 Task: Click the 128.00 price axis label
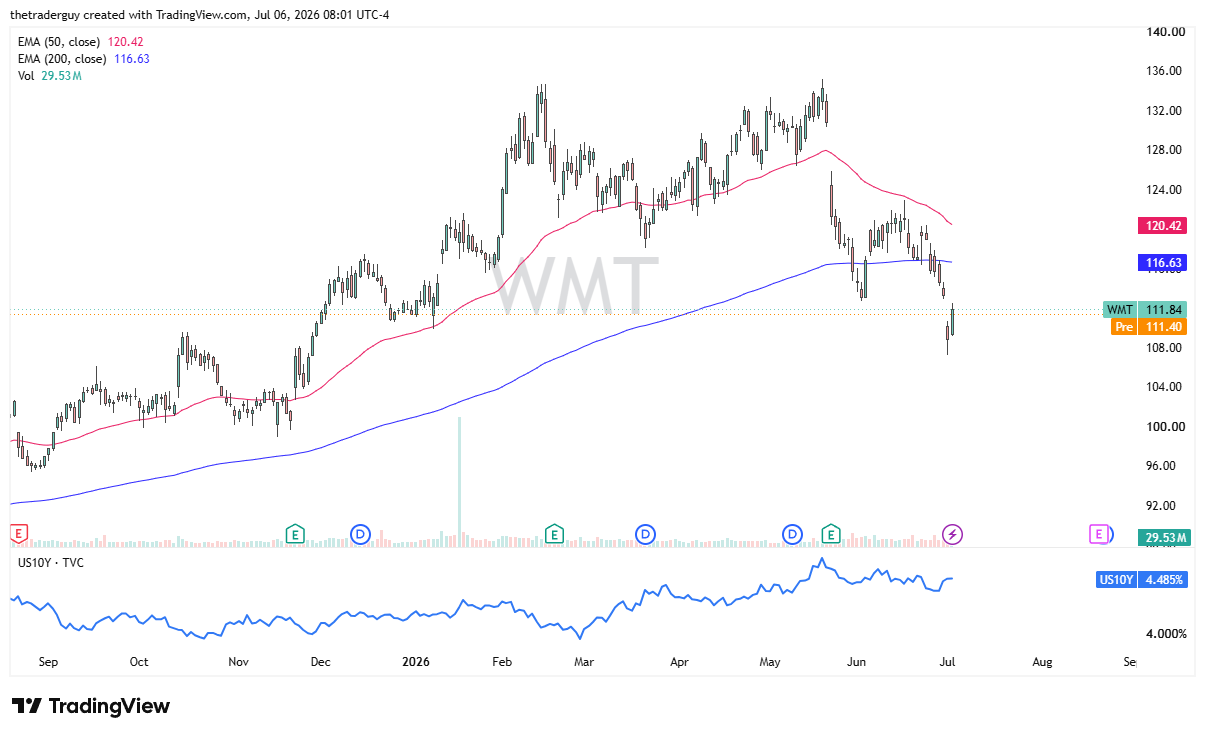1165,150
